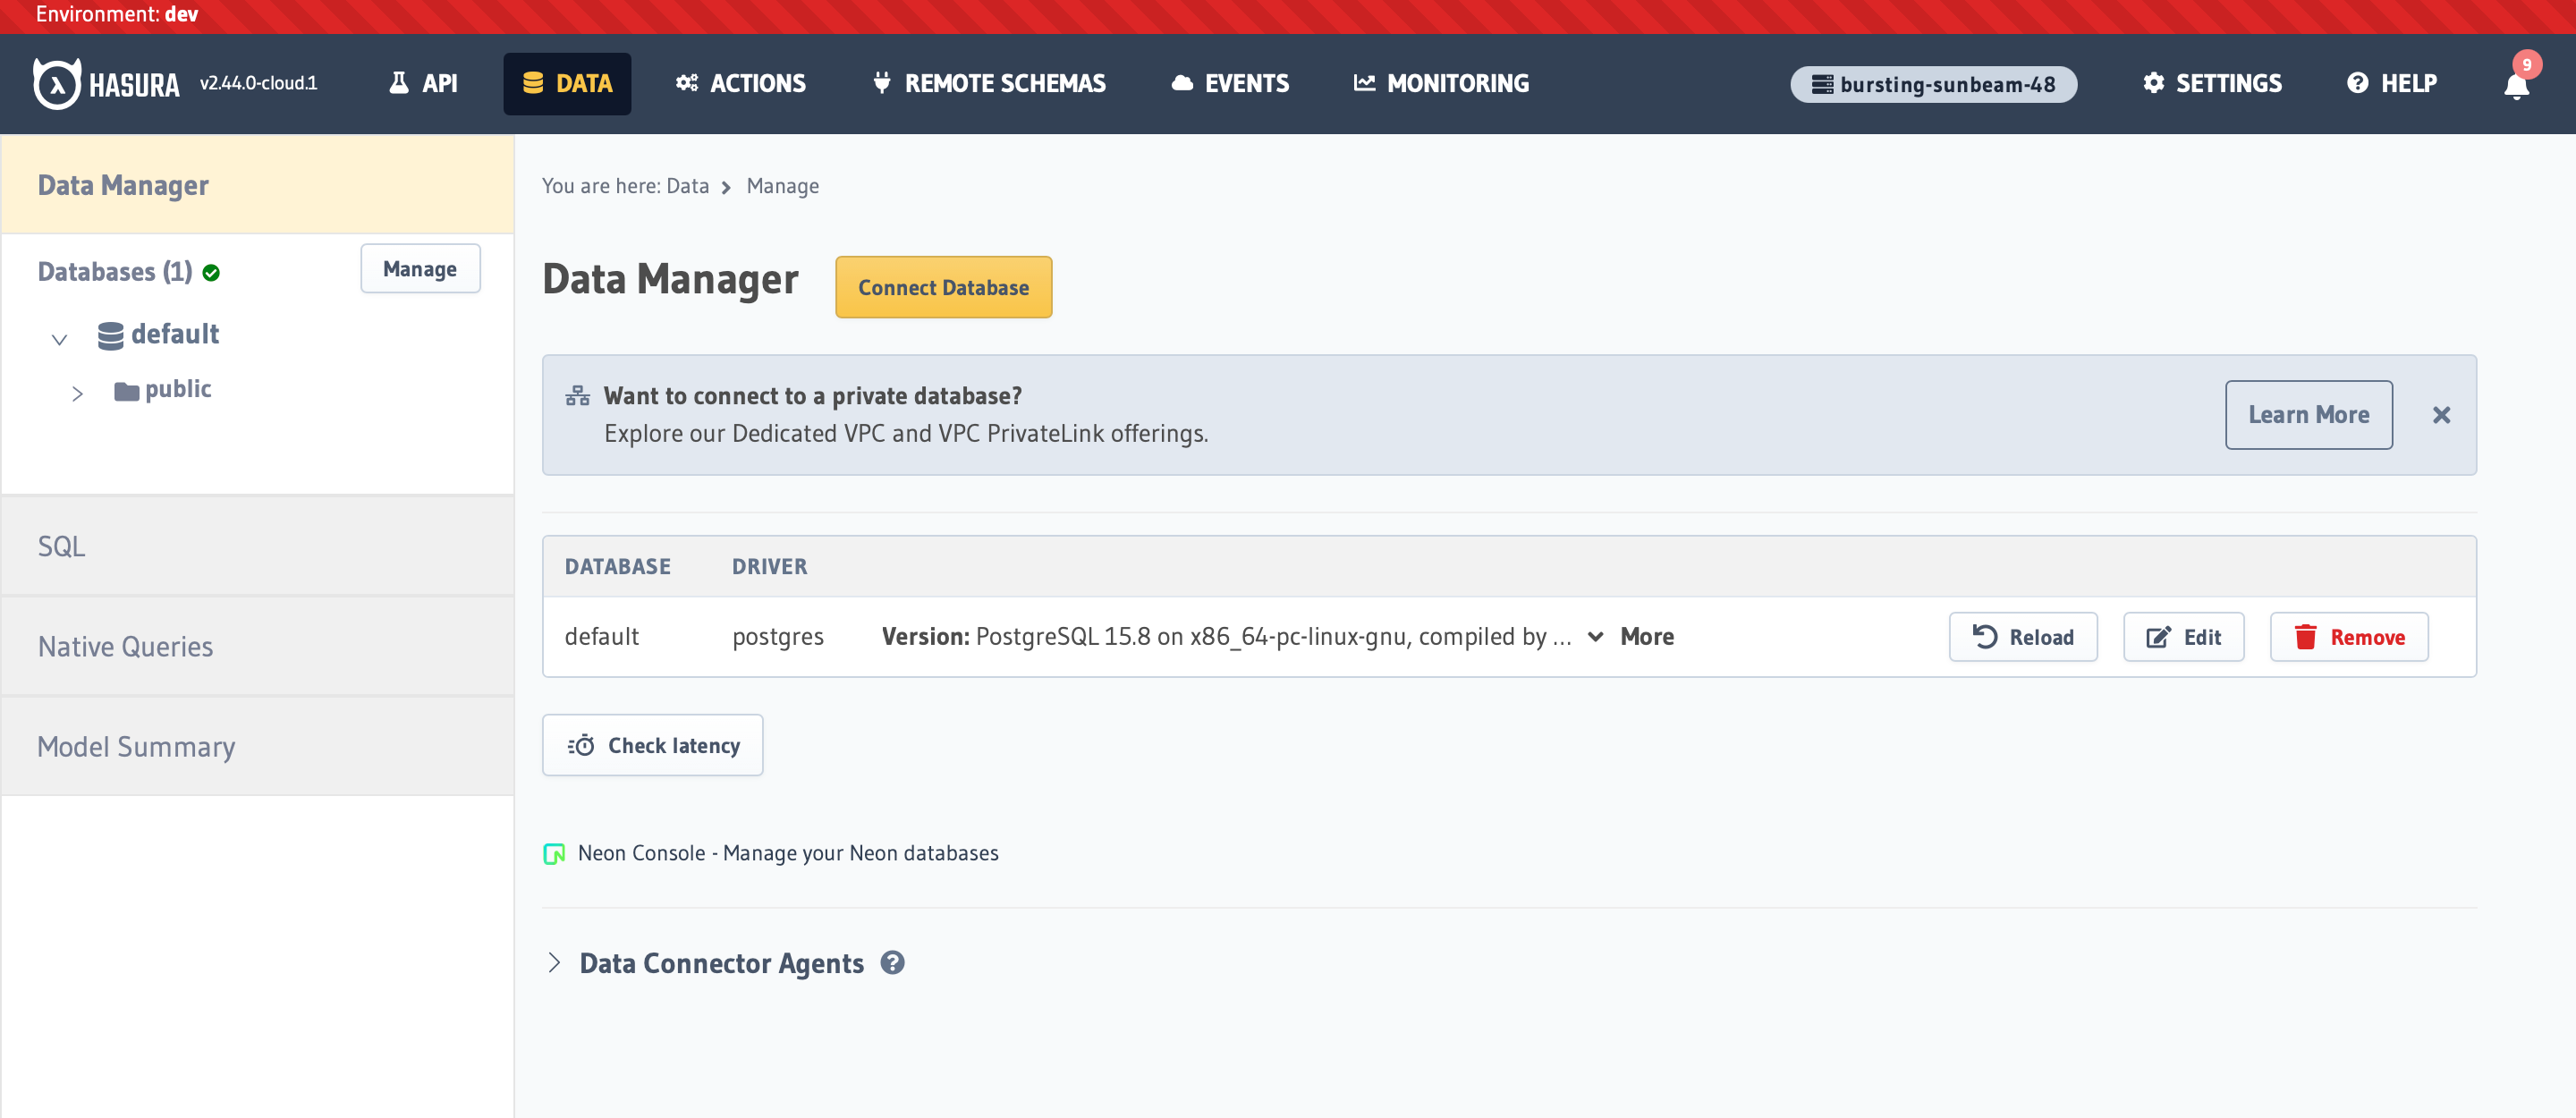Click the Neon Console logo icon
The image size is (2576, 1118).
tap(554, 853)
